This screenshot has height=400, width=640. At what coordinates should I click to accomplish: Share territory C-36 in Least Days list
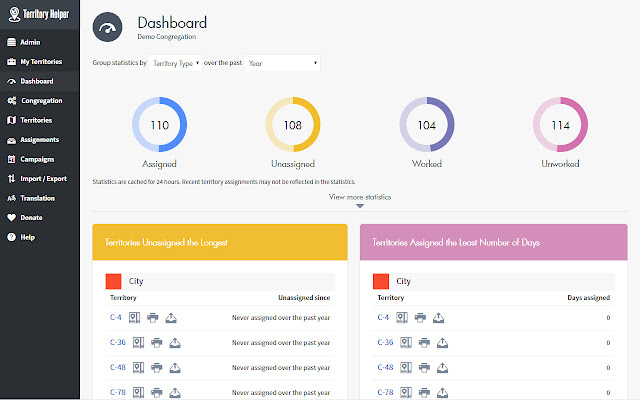[442, 342]
